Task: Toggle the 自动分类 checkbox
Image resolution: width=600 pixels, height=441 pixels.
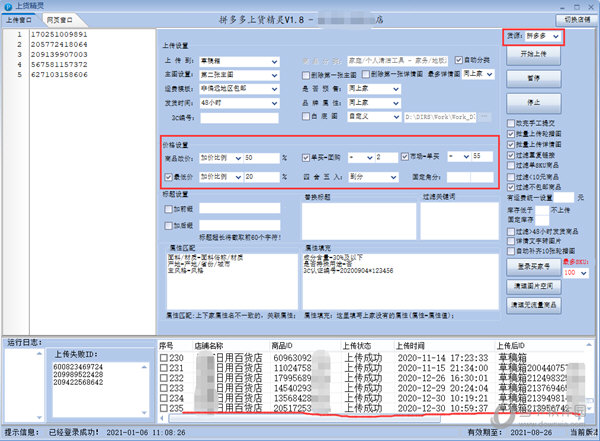Action: pos(458,60)
